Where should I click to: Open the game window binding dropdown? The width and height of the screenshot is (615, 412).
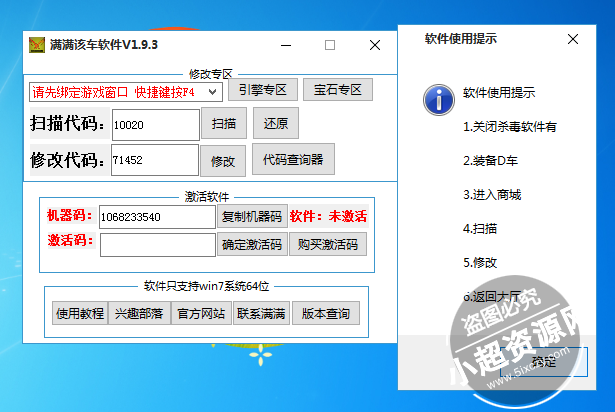point(126,92)
